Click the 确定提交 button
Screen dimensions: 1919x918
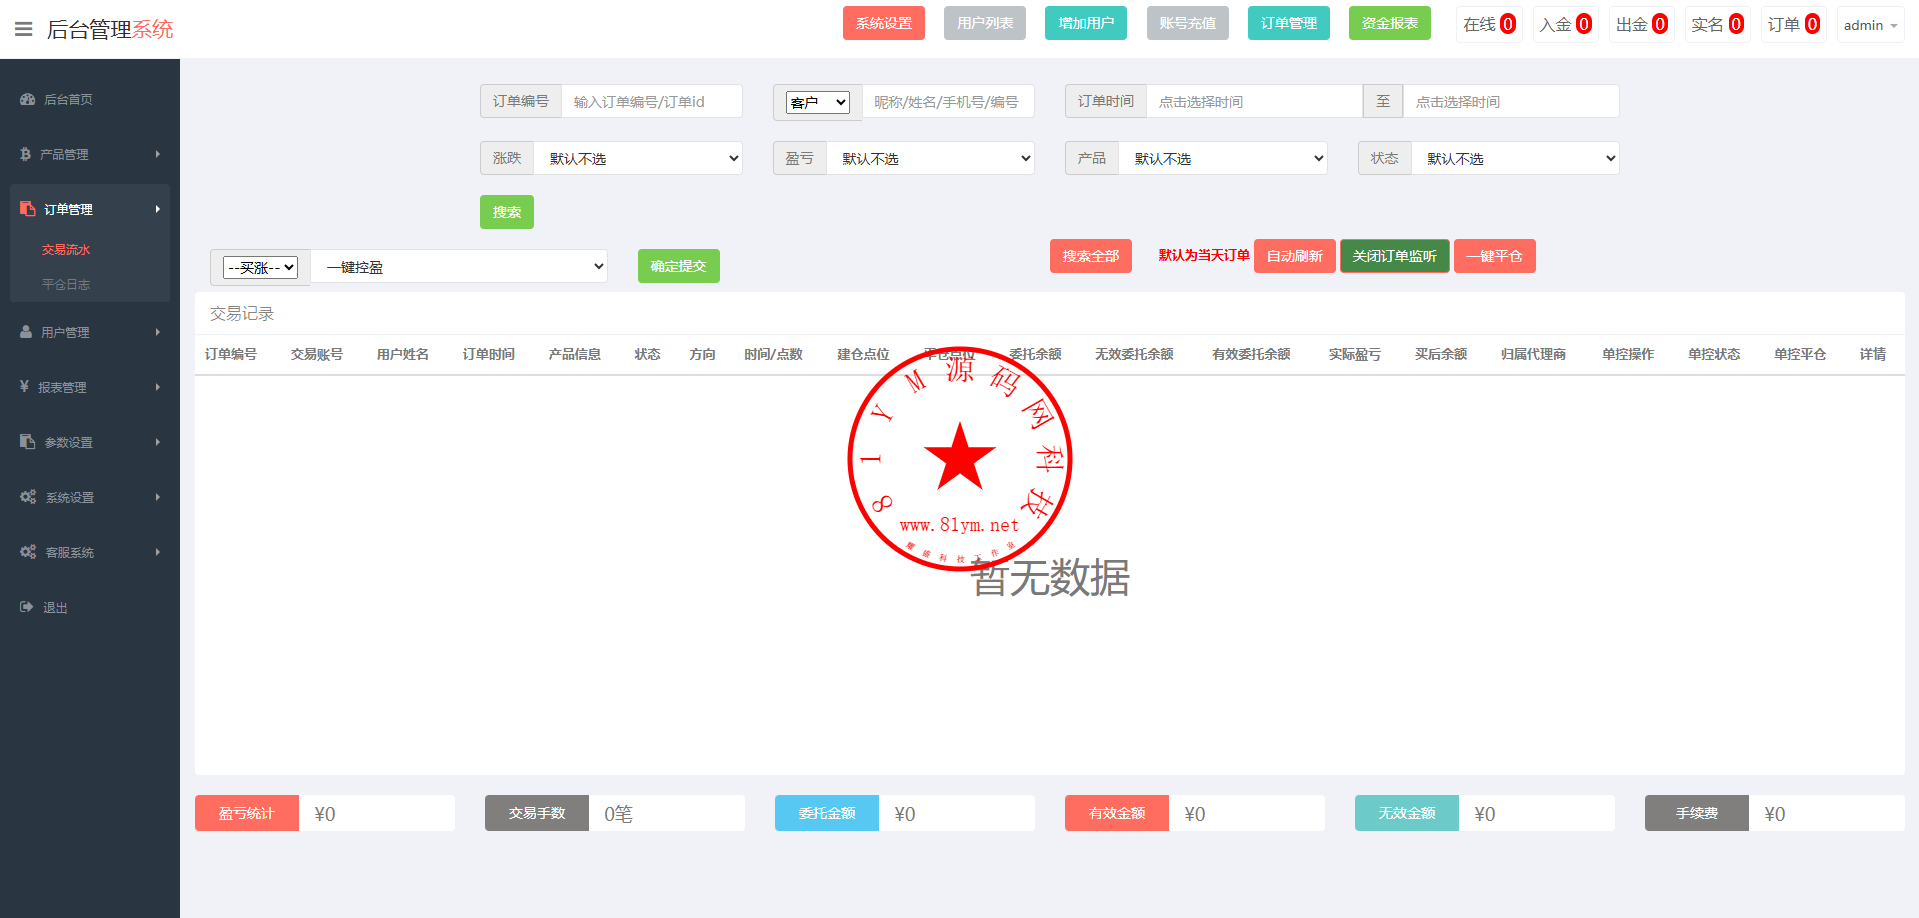coord(679,266)
